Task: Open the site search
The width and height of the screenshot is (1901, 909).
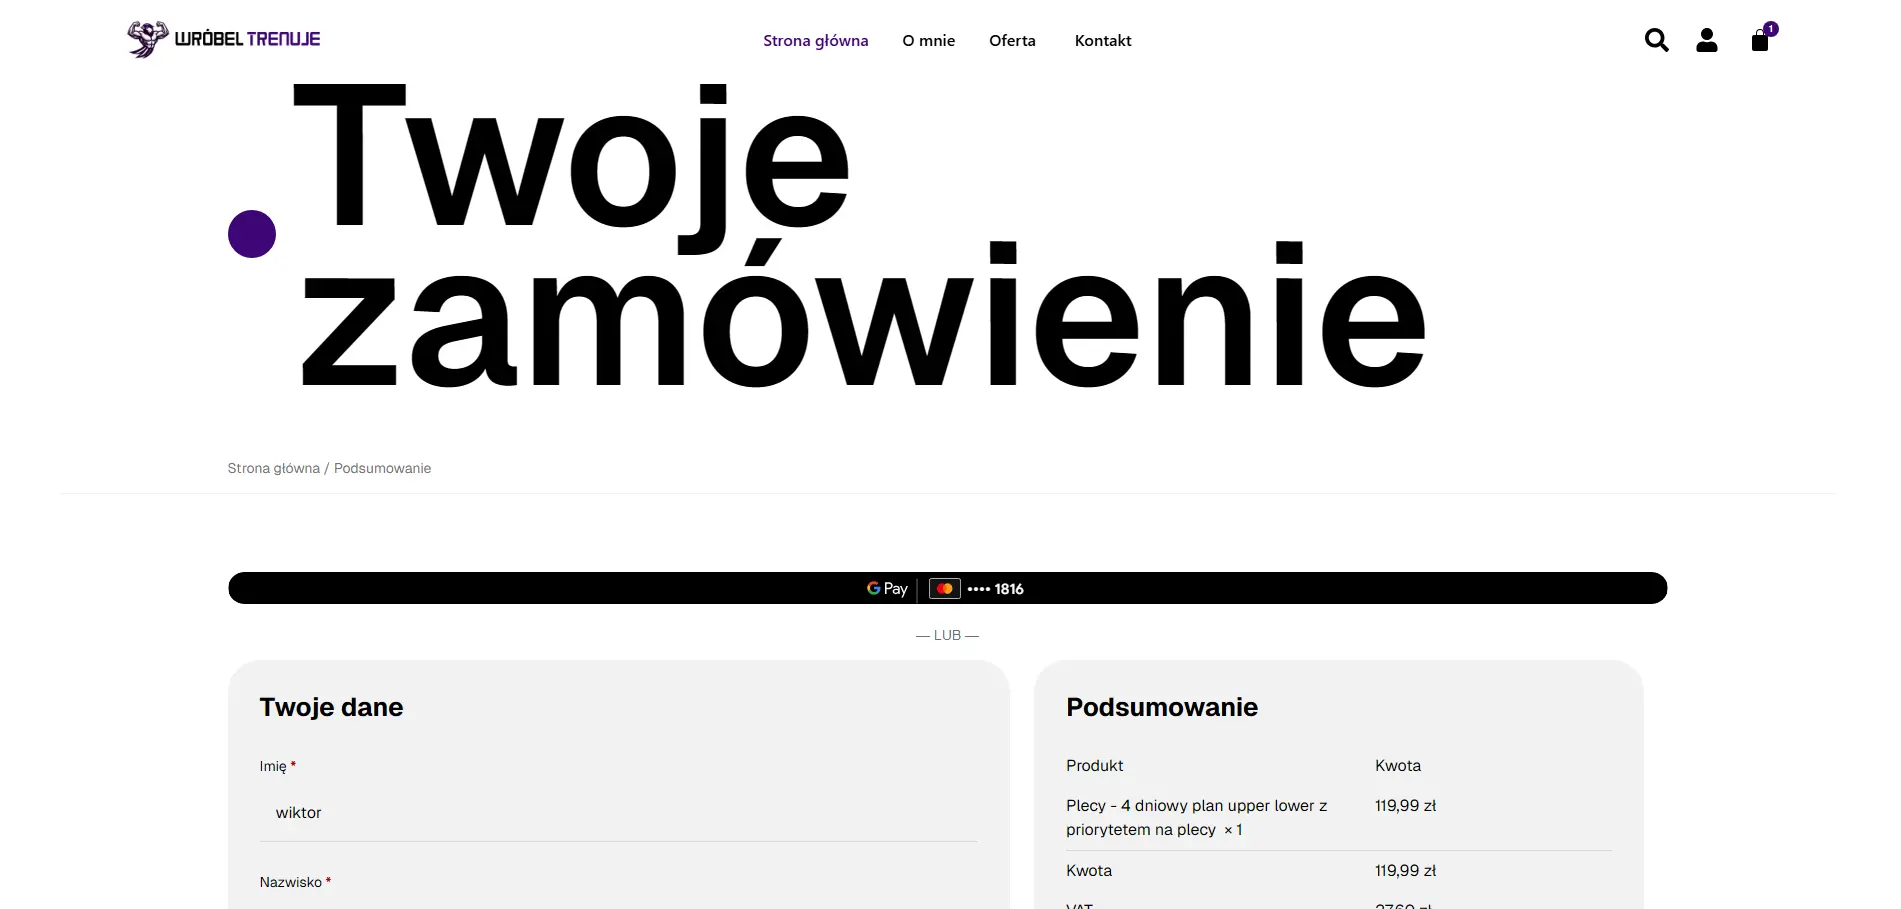Action: (1656, 40)
